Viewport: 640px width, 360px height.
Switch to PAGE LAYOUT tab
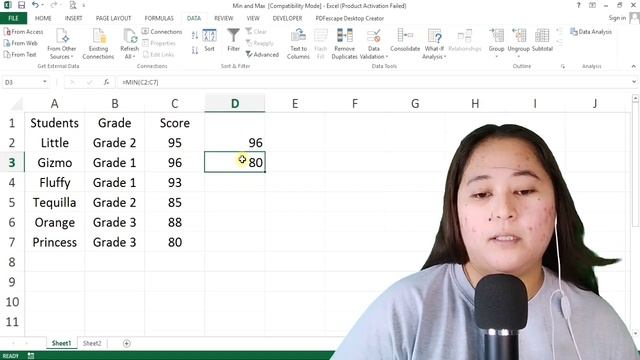coord(113,18)
